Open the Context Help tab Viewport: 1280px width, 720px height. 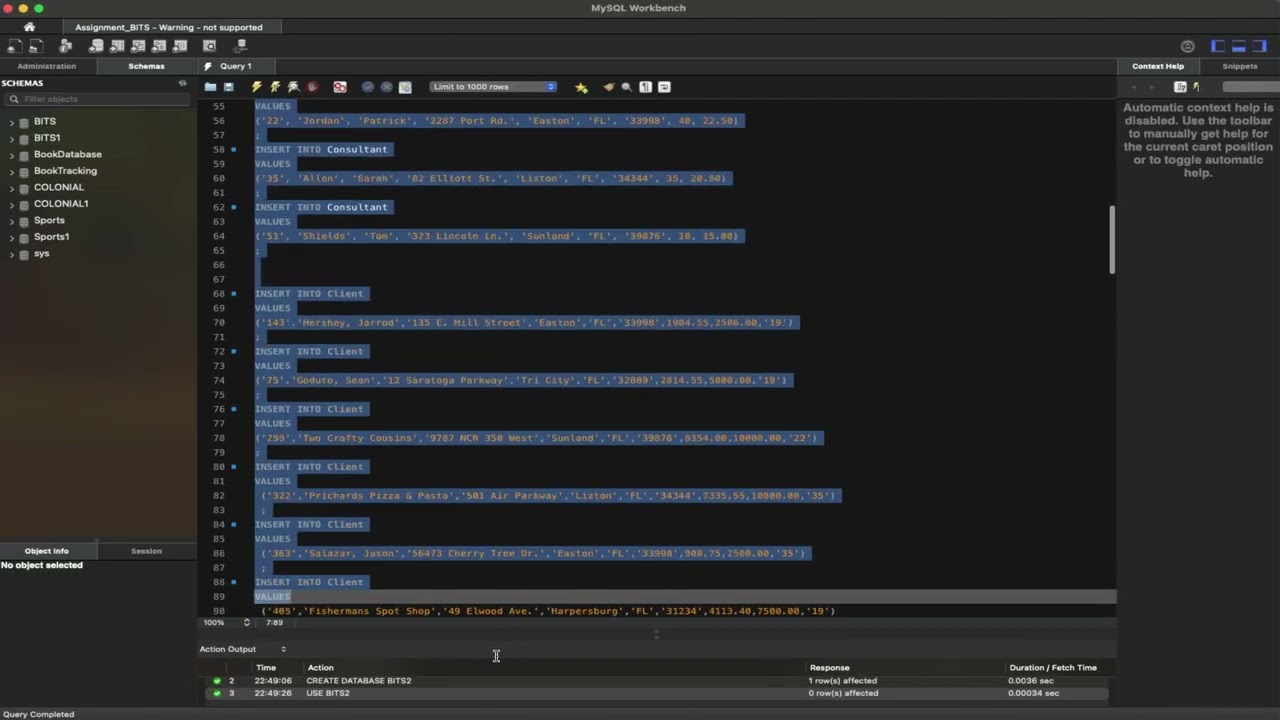pyautogui.click(x=1158, y=66)
